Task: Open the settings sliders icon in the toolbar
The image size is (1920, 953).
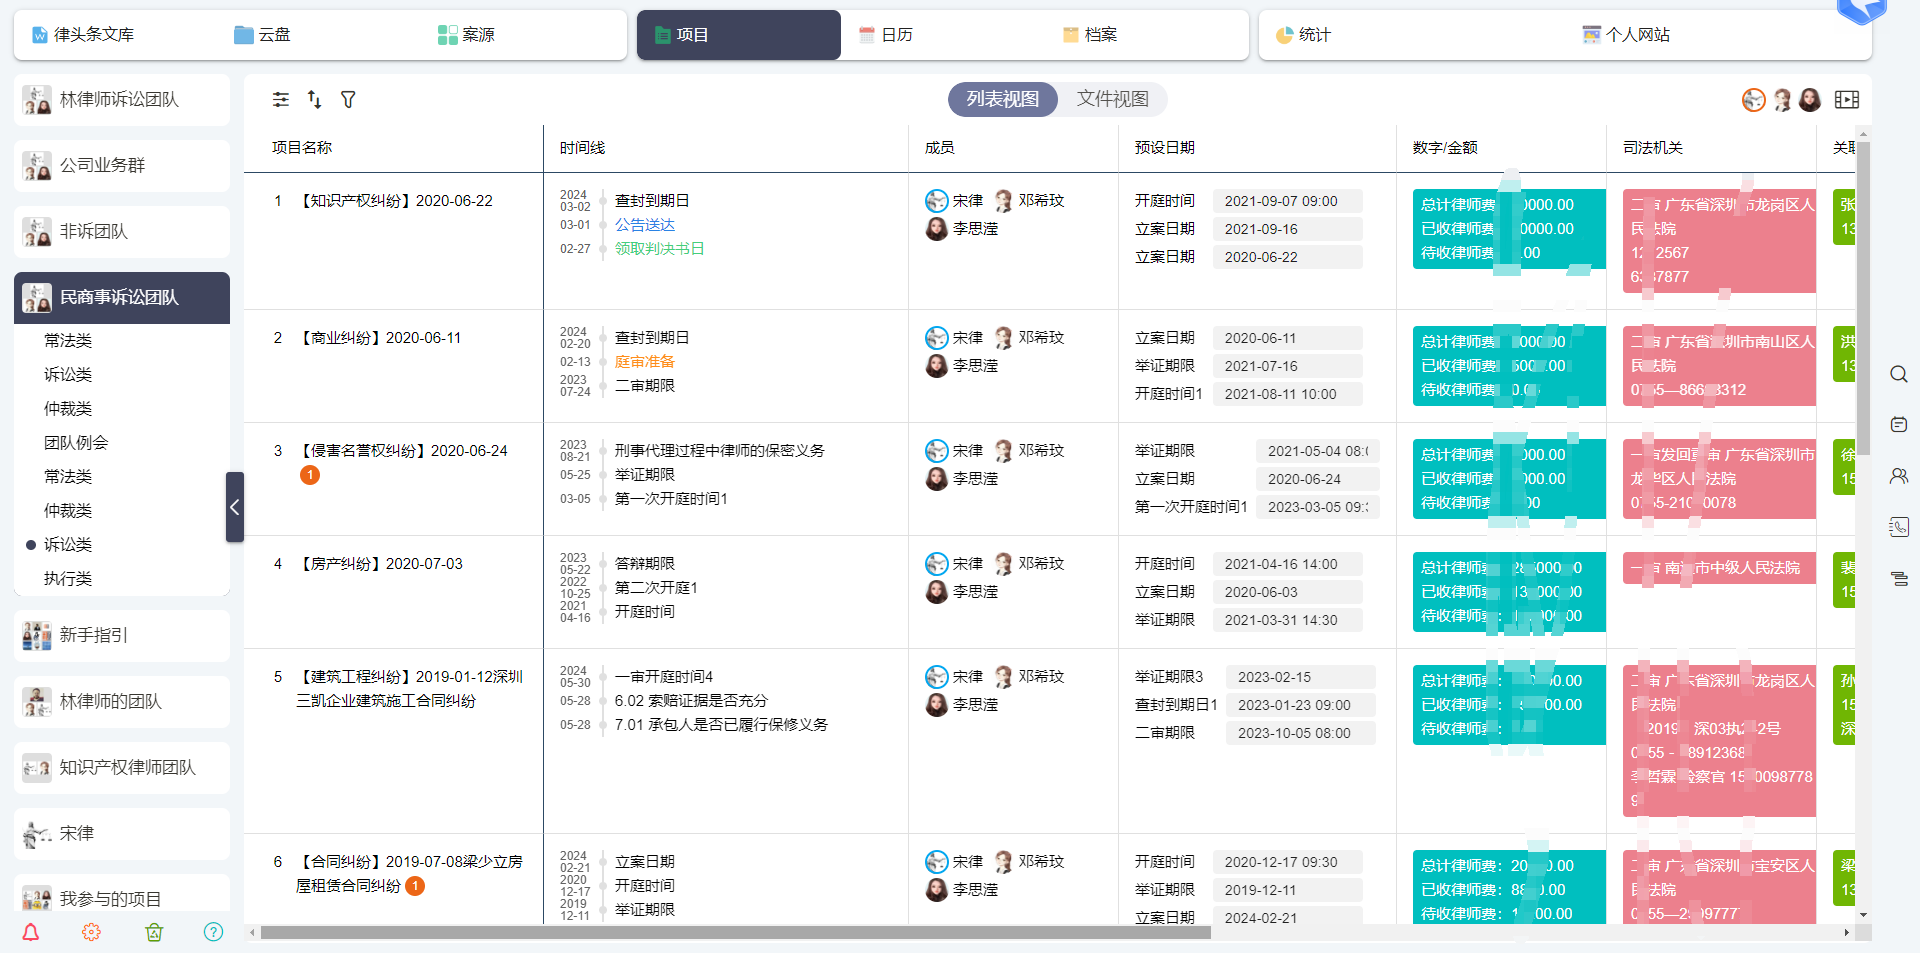Action: point(281,99)
